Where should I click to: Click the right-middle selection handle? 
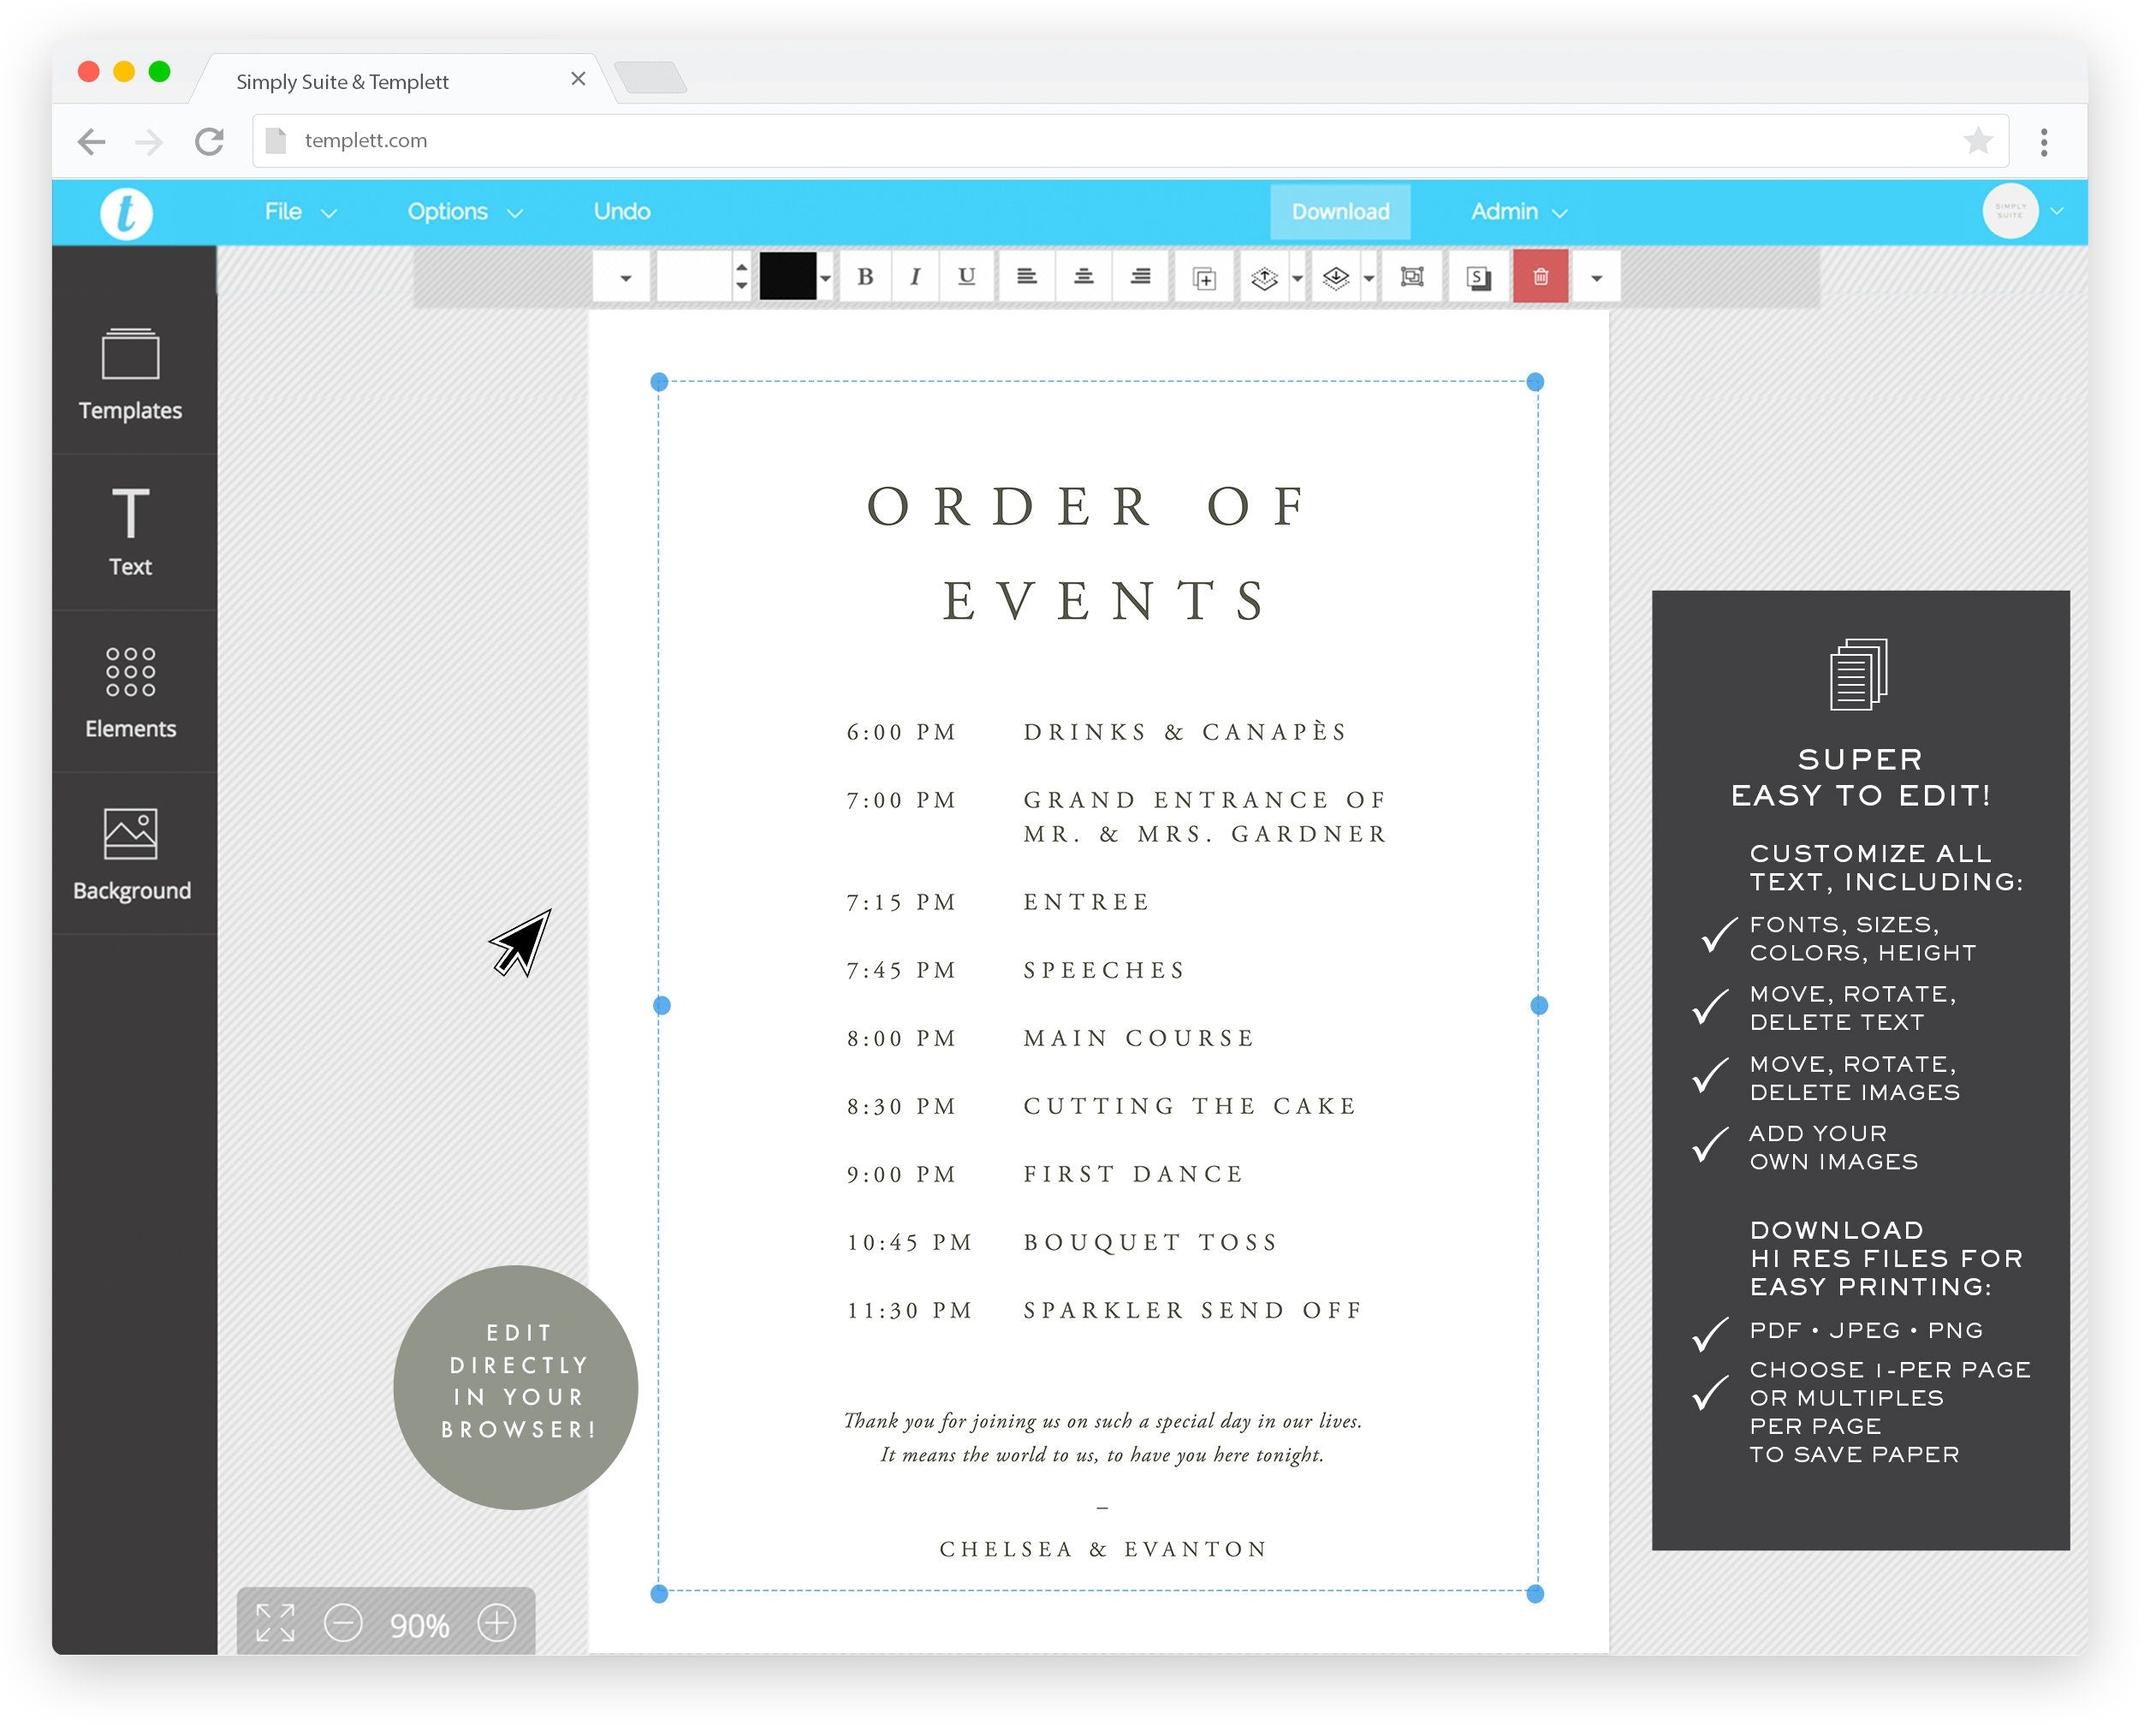(1538, 1005)
